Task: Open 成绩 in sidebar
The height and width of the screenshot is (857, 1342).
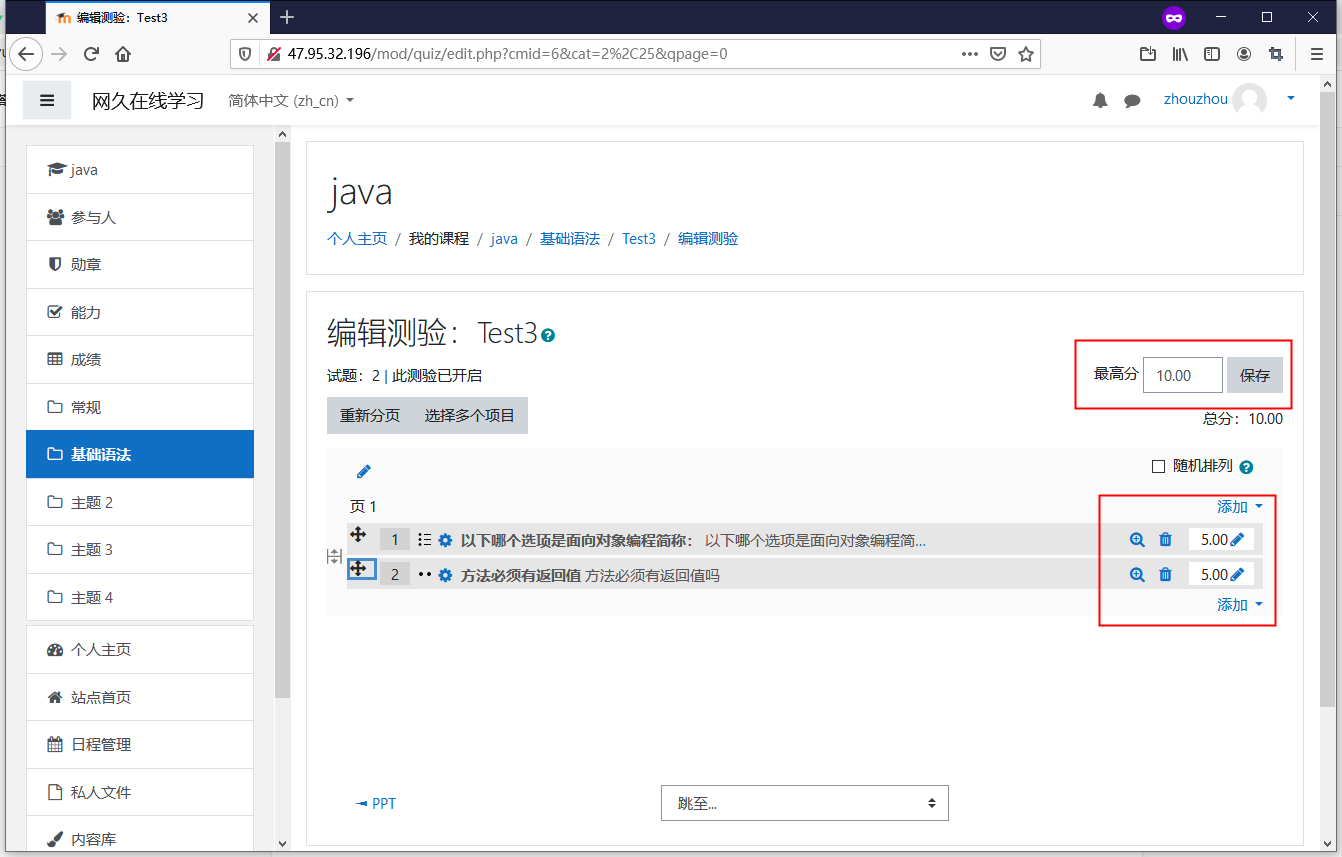Action: tap(140, 359)
